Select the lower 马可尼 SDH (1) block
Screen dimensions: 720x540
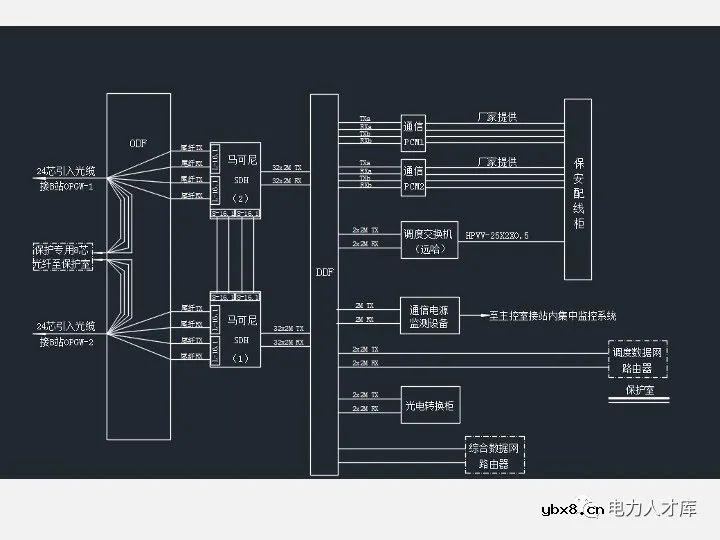(241, 330)
